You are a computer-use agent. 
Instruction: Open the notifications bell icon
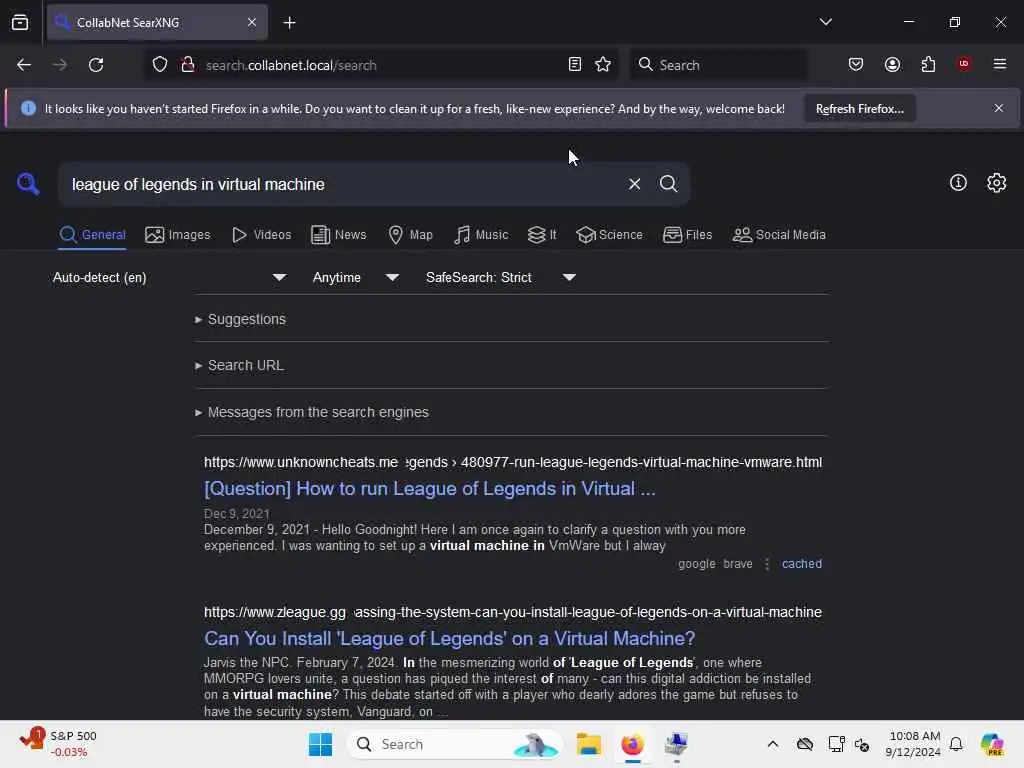pyautogui.click(x=956, y=744)
